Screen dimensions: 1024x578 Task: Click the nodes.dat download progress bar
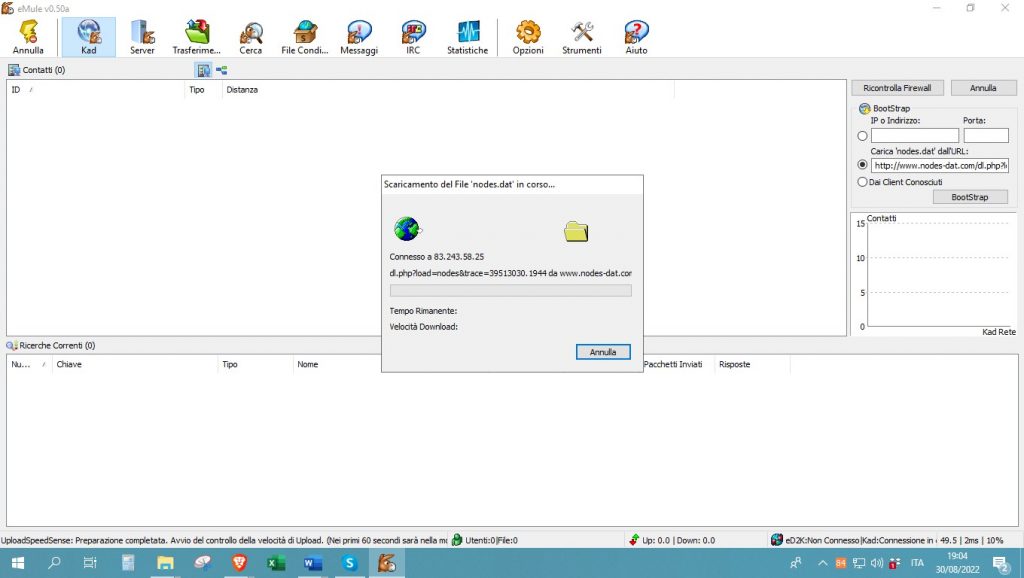click(x=510, y=291)
